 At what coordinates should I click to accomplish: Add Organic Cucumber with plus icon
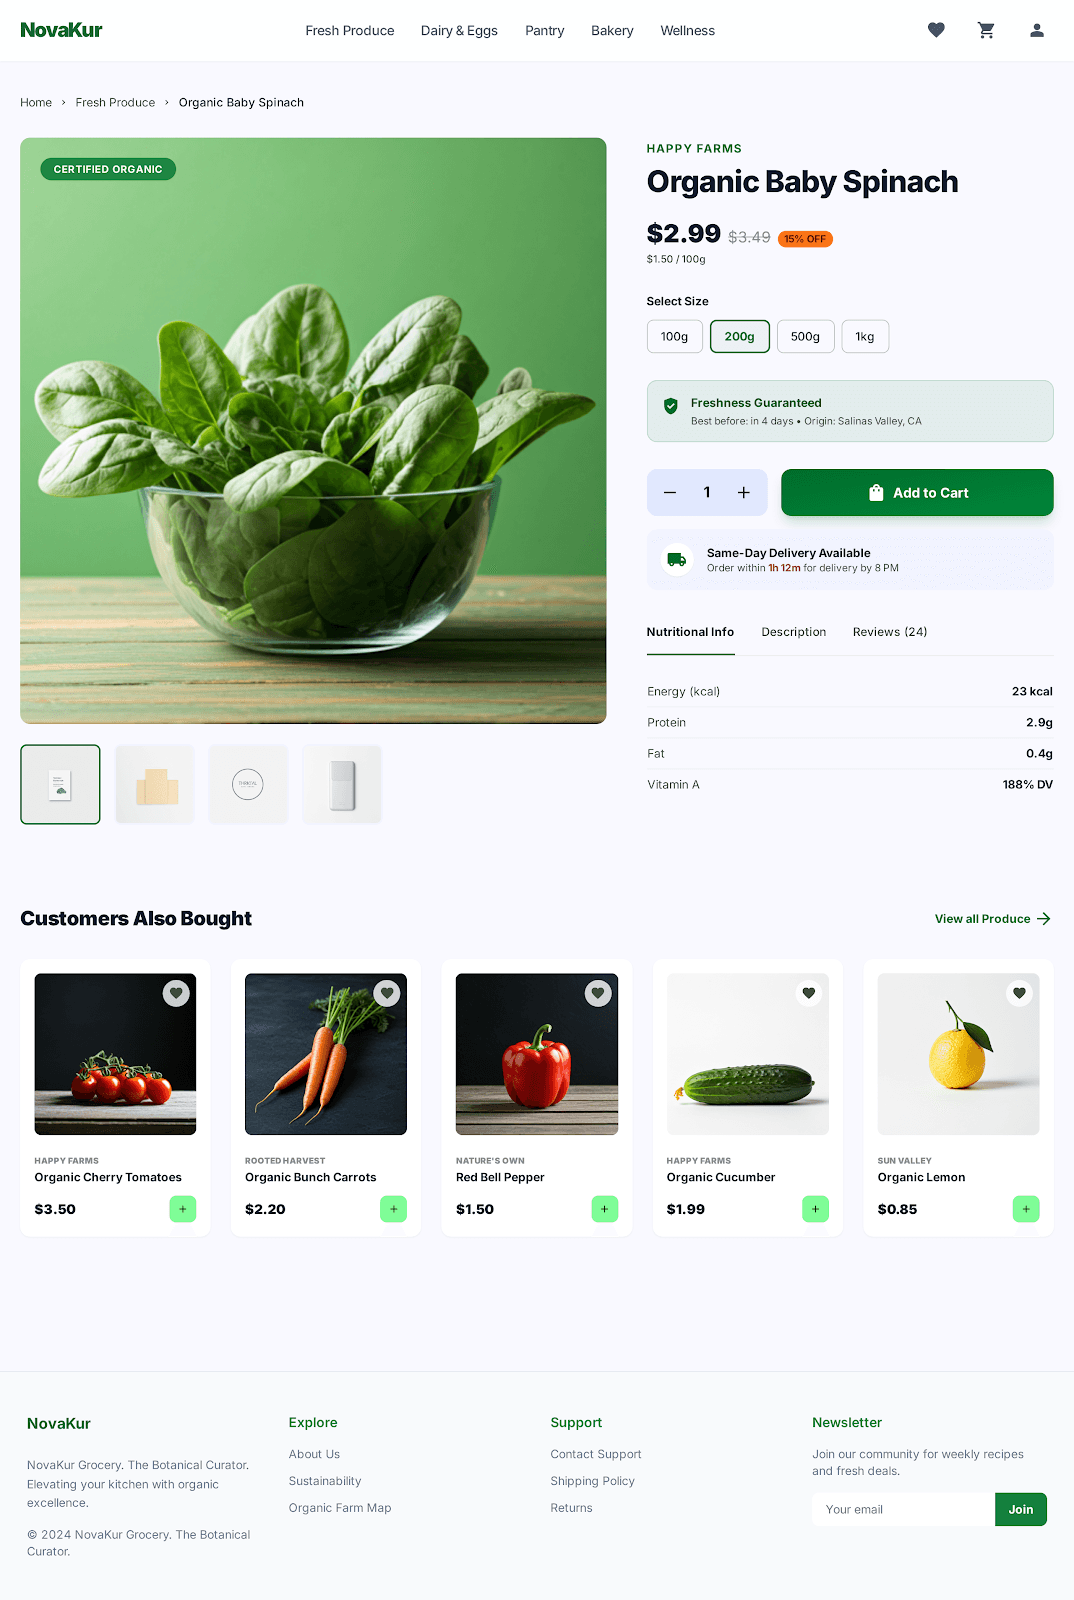815,1209
